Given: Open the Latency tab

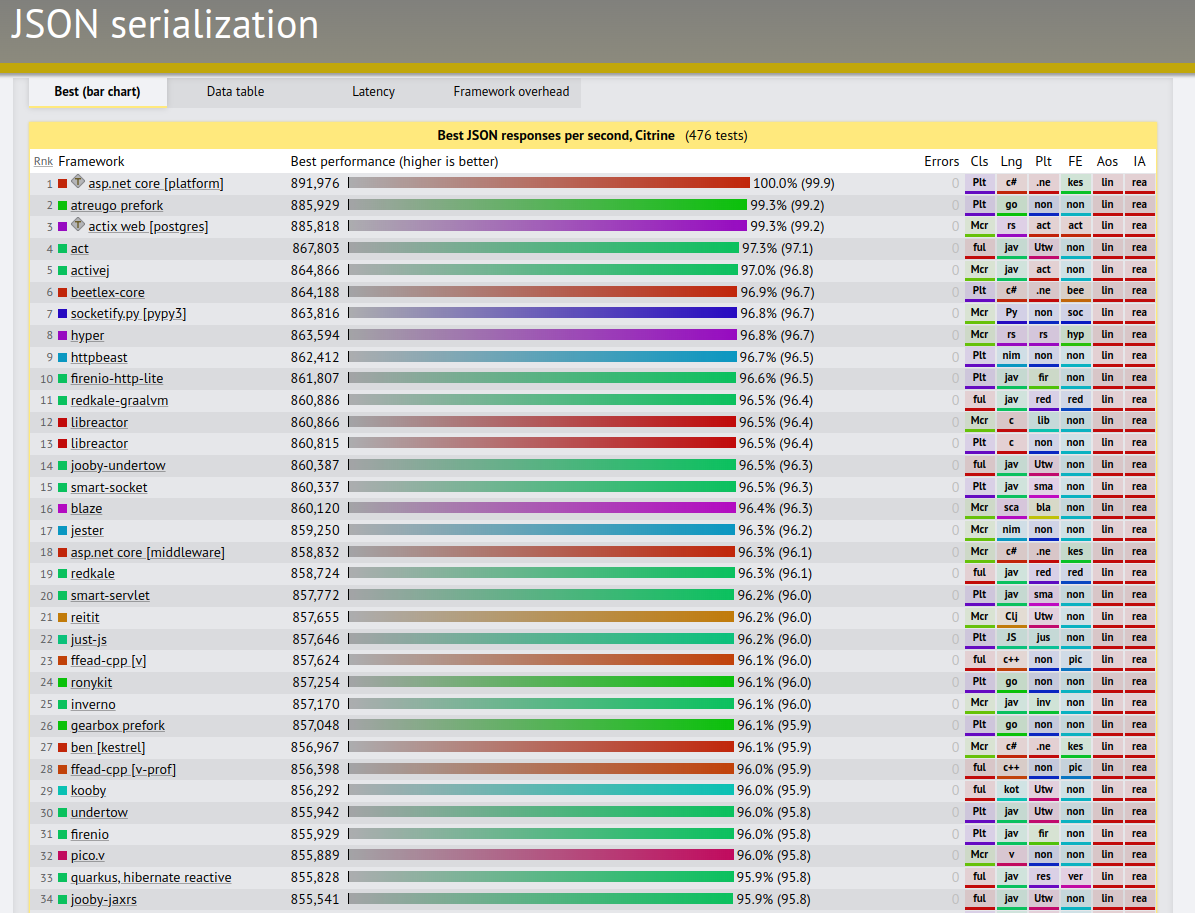Looking at the screenshot, I should pos(373,91).
